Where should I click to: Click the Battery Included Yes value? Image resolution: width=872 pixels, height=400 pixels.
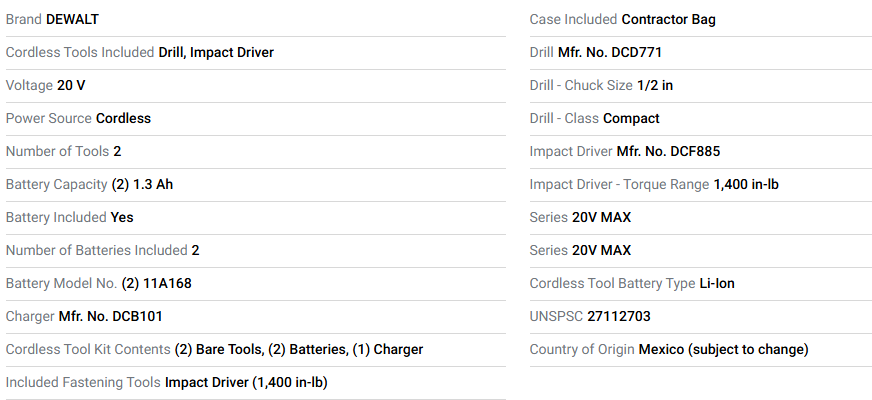[122, 217]
